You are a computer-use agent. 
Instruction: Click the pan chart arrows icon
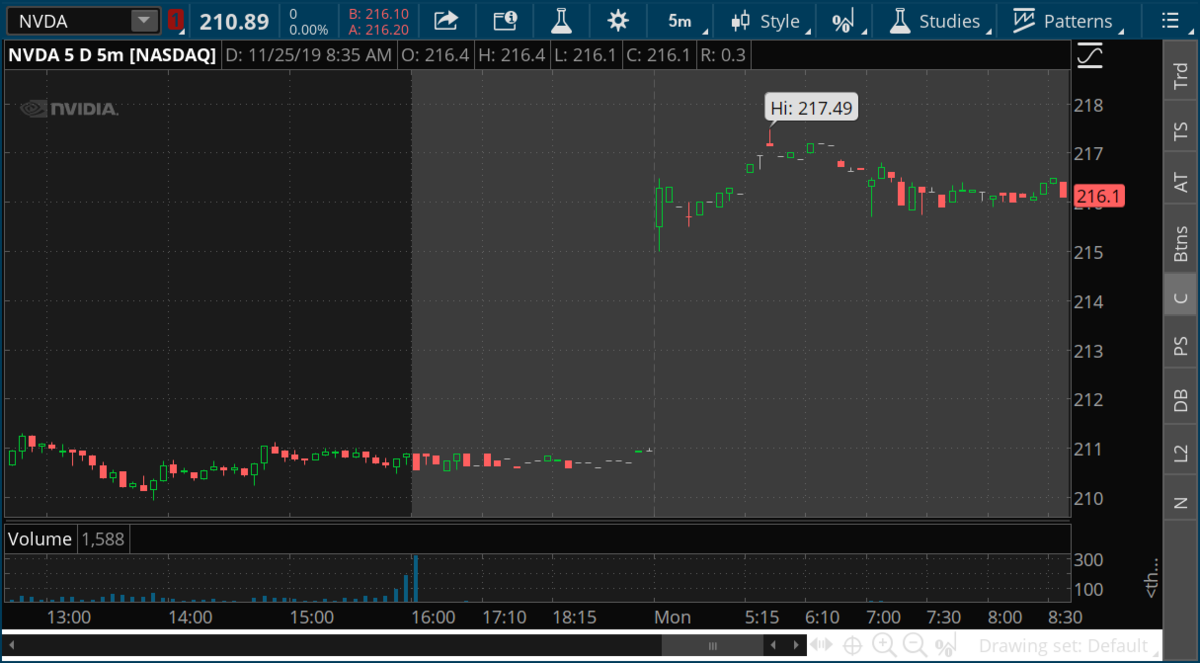822,645
